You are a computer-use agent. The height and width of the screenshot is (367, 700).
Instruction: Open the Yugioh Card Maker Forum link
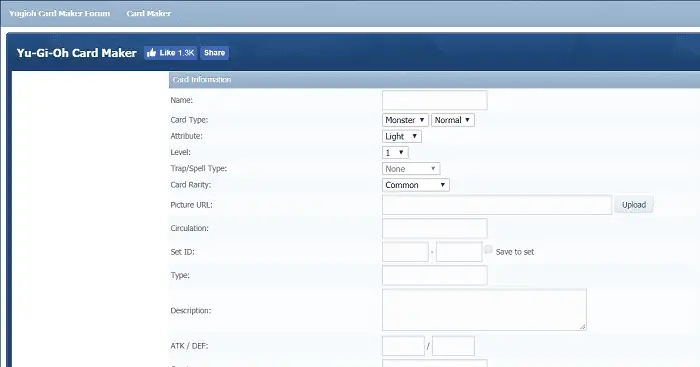tap(59, 13)
